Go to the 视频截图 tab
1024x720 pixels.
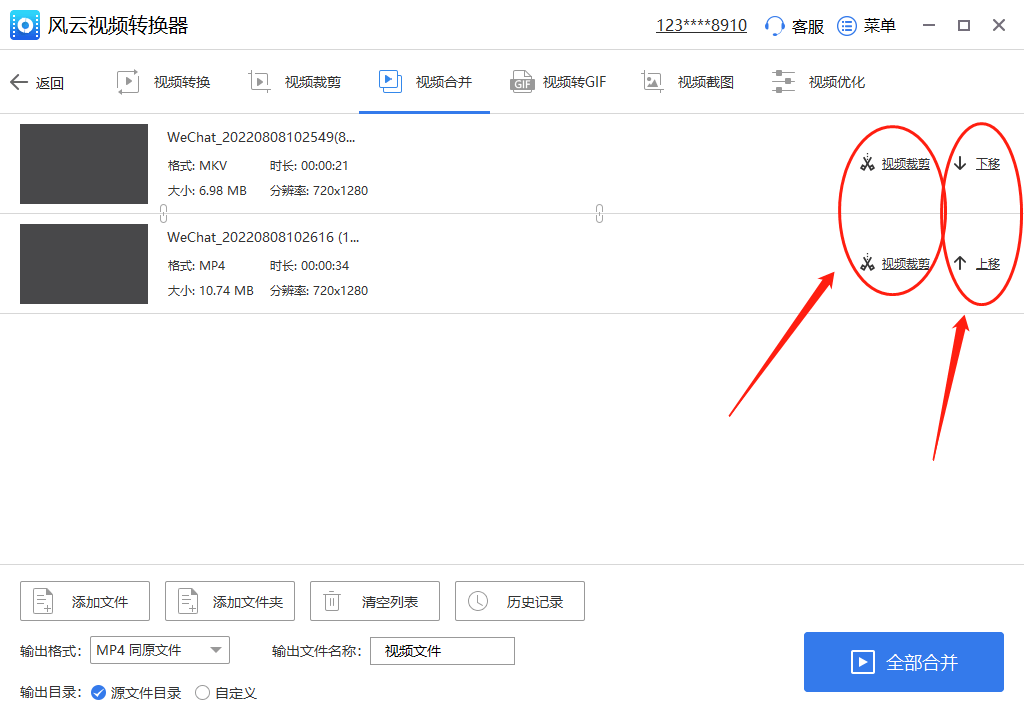tap(688, 82)
